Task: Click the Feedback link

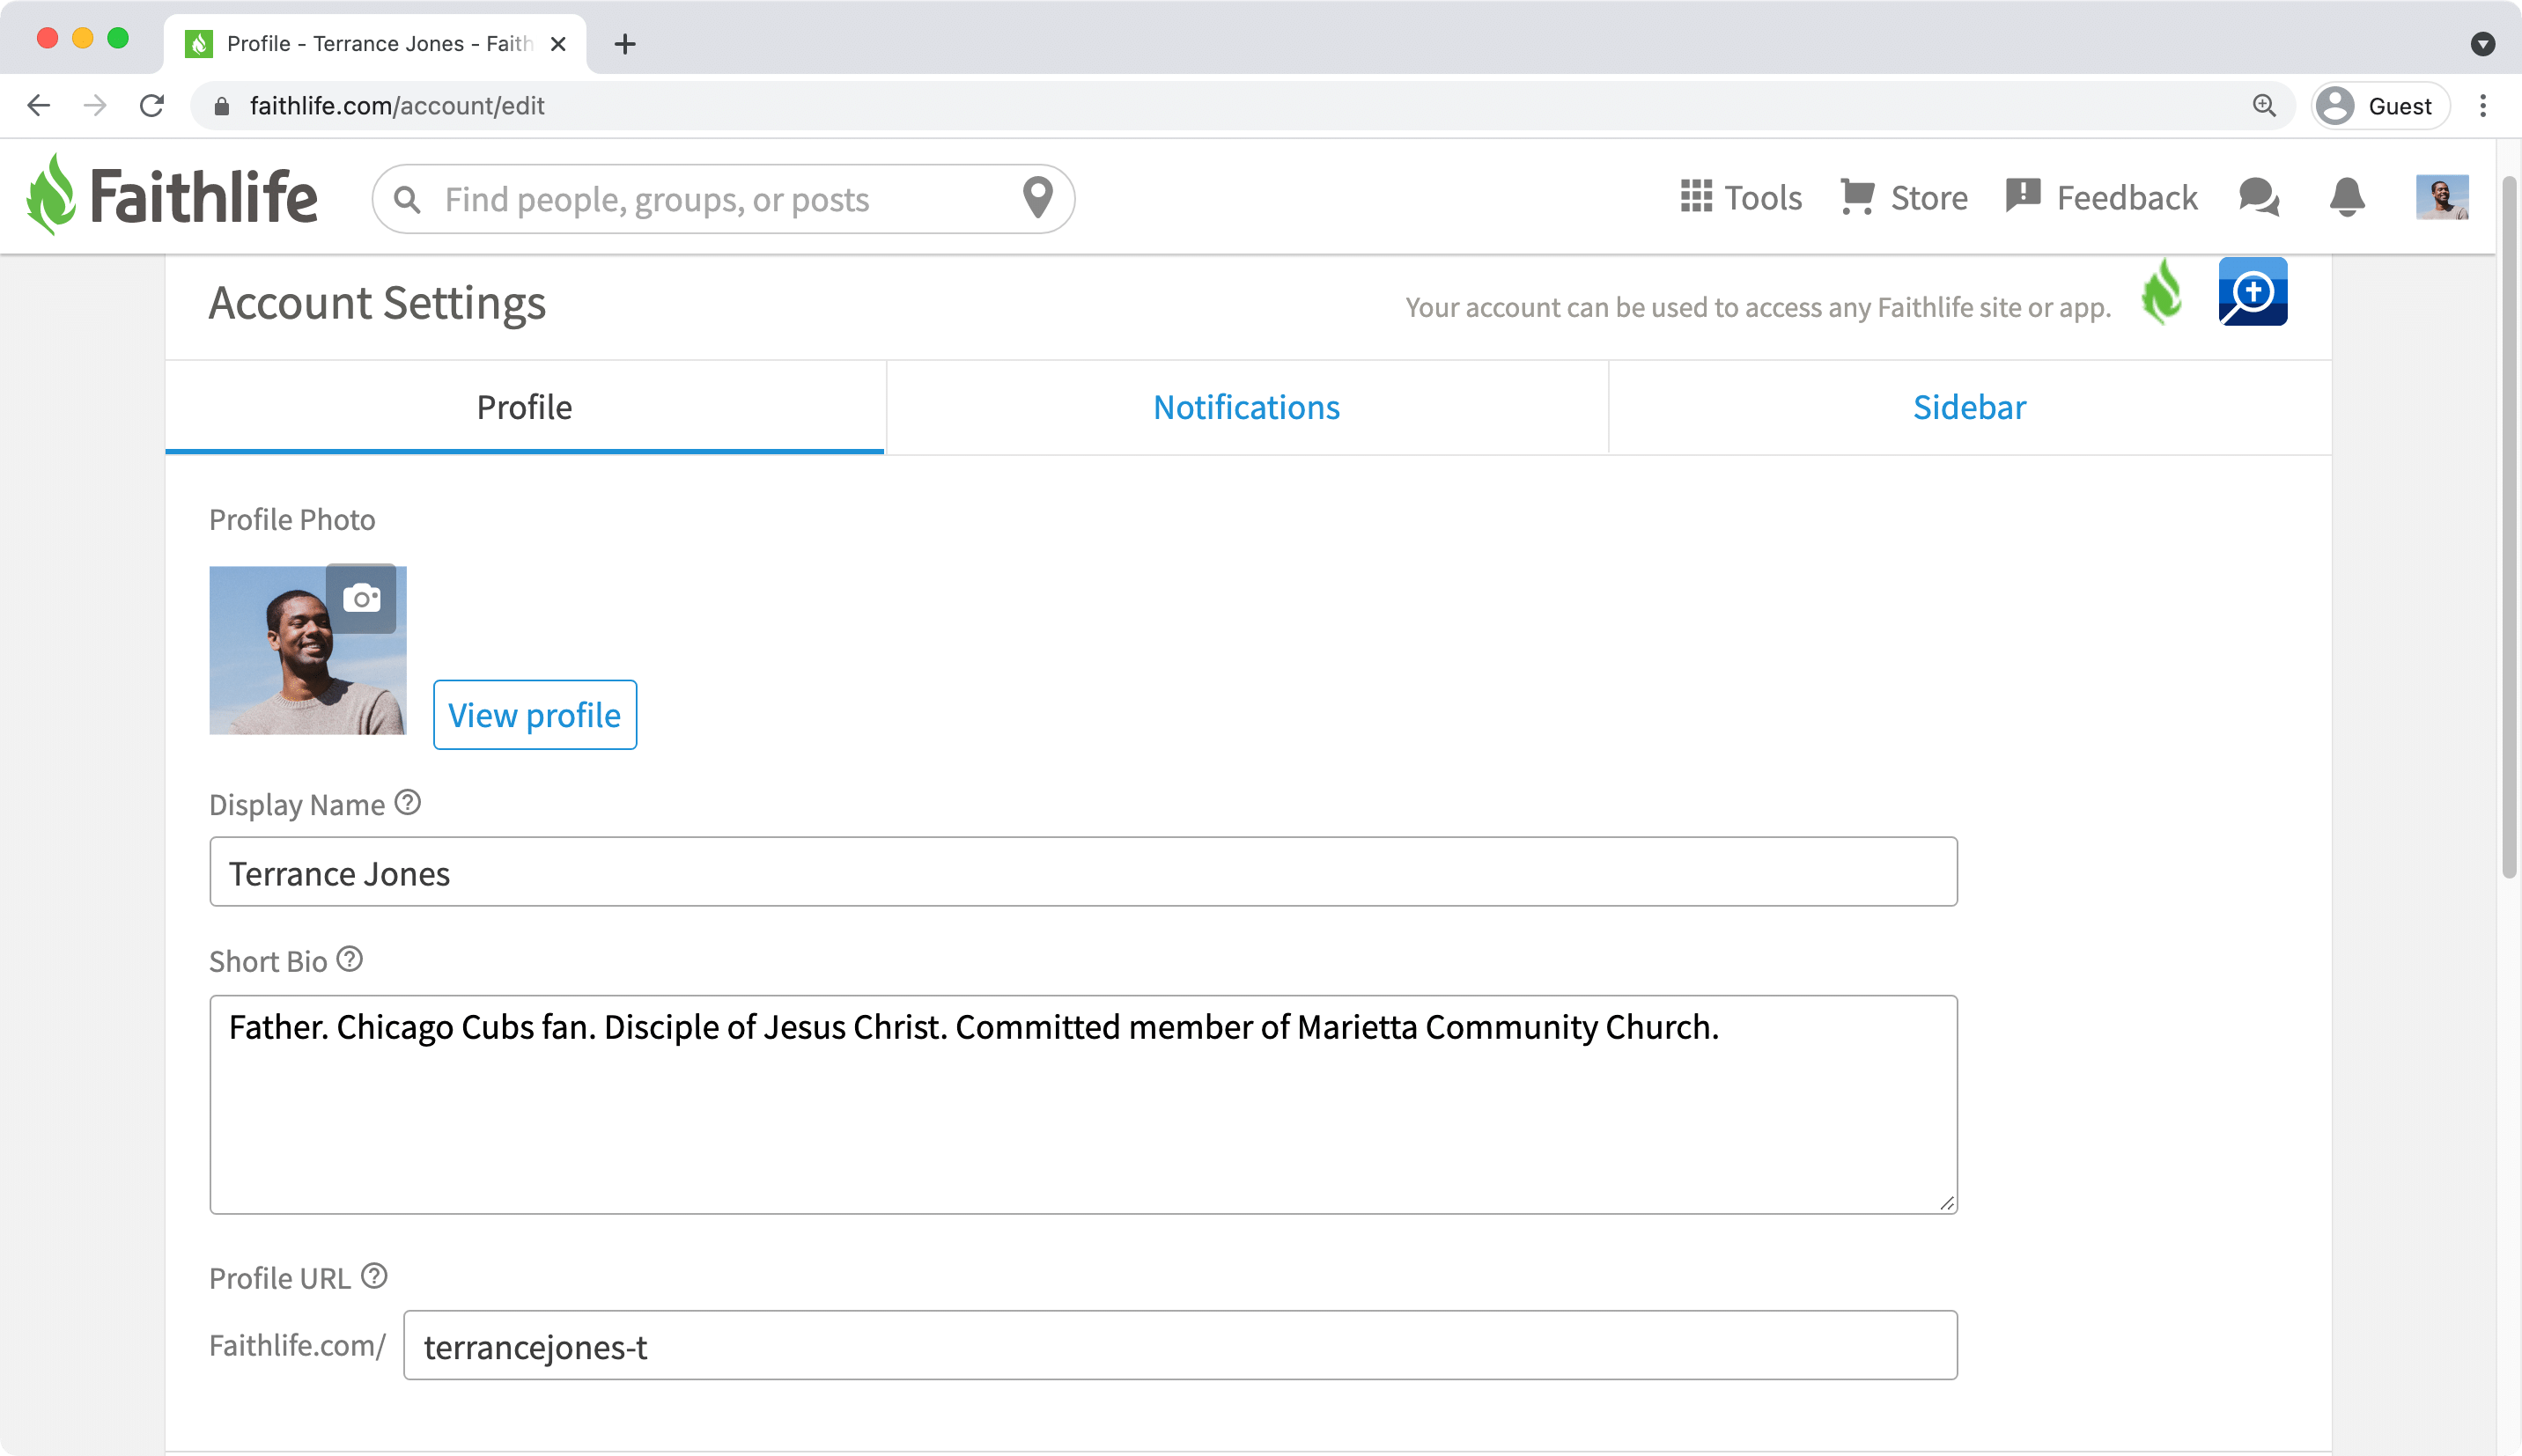Action: (2101, 198)
